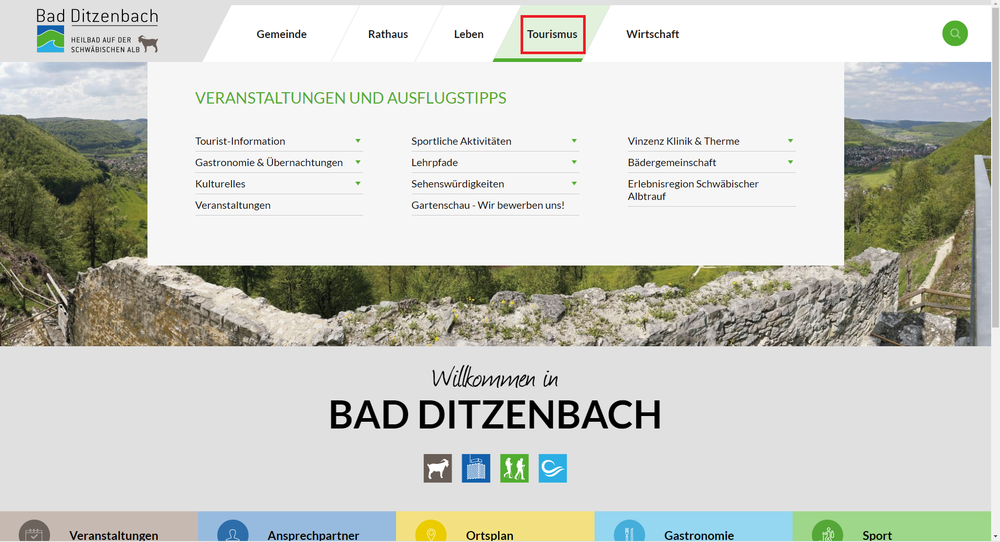
Task: Expand the Tourist-Information submenu arrow
Action: click(358, 141)
